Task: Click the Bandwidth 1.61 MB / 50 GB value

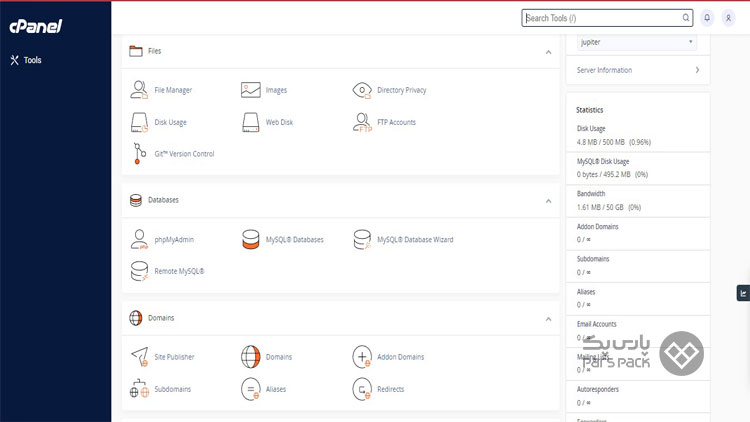Action: 609,207
